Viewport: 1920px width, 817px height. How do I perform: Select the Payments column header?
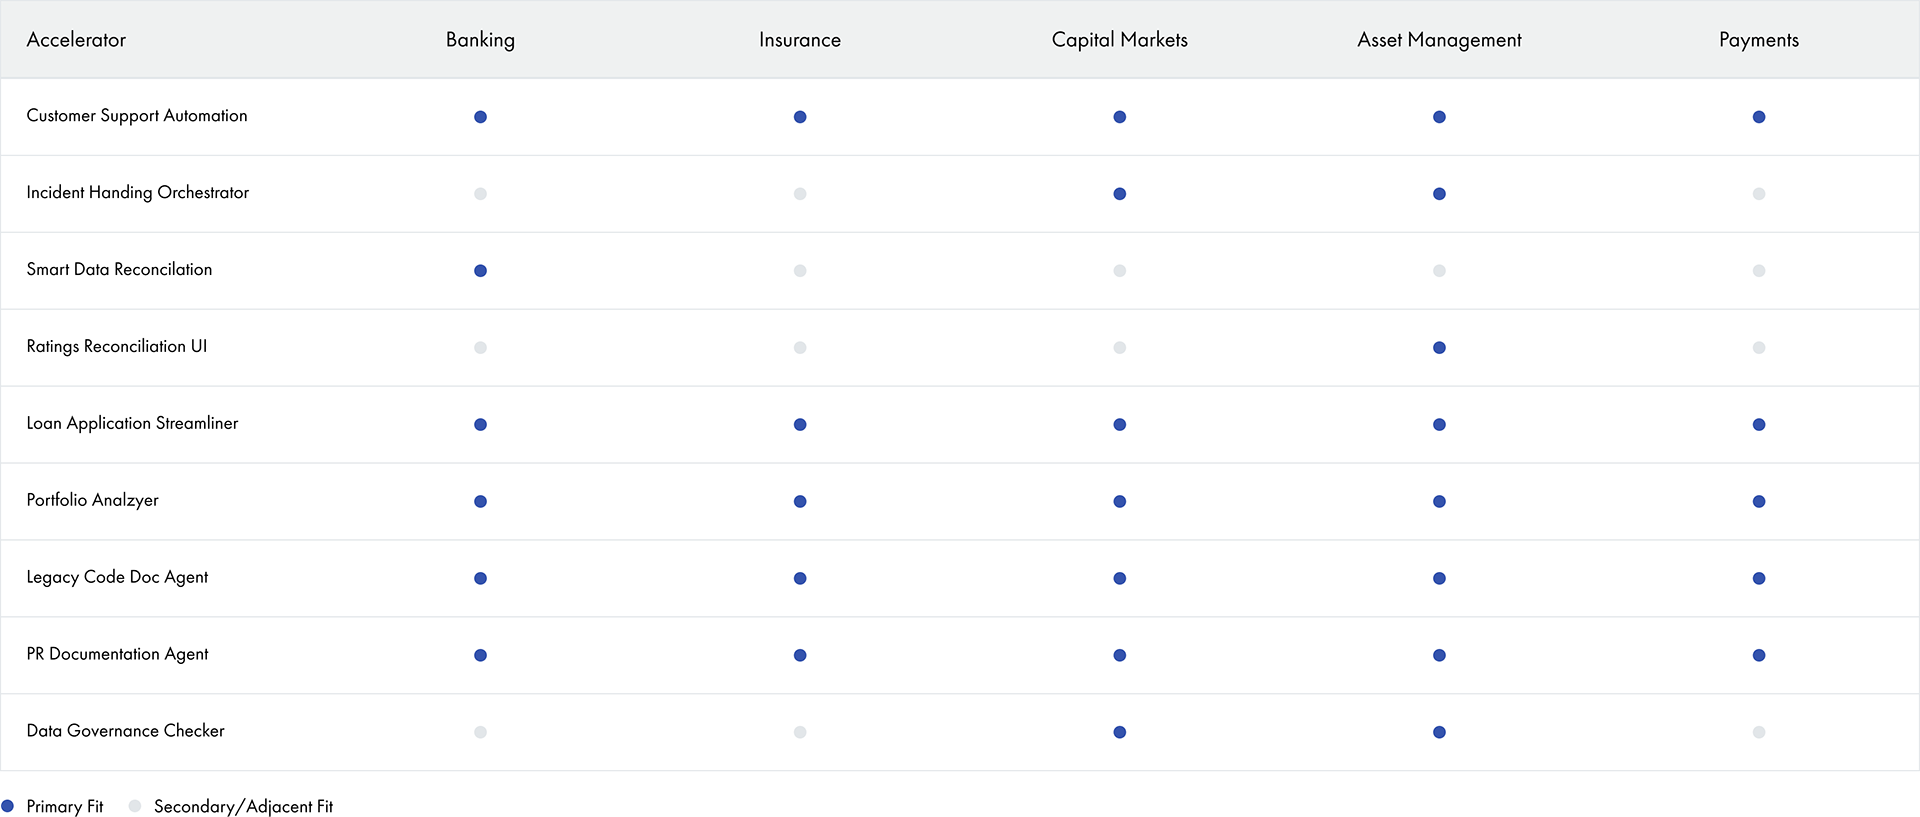1758,40
